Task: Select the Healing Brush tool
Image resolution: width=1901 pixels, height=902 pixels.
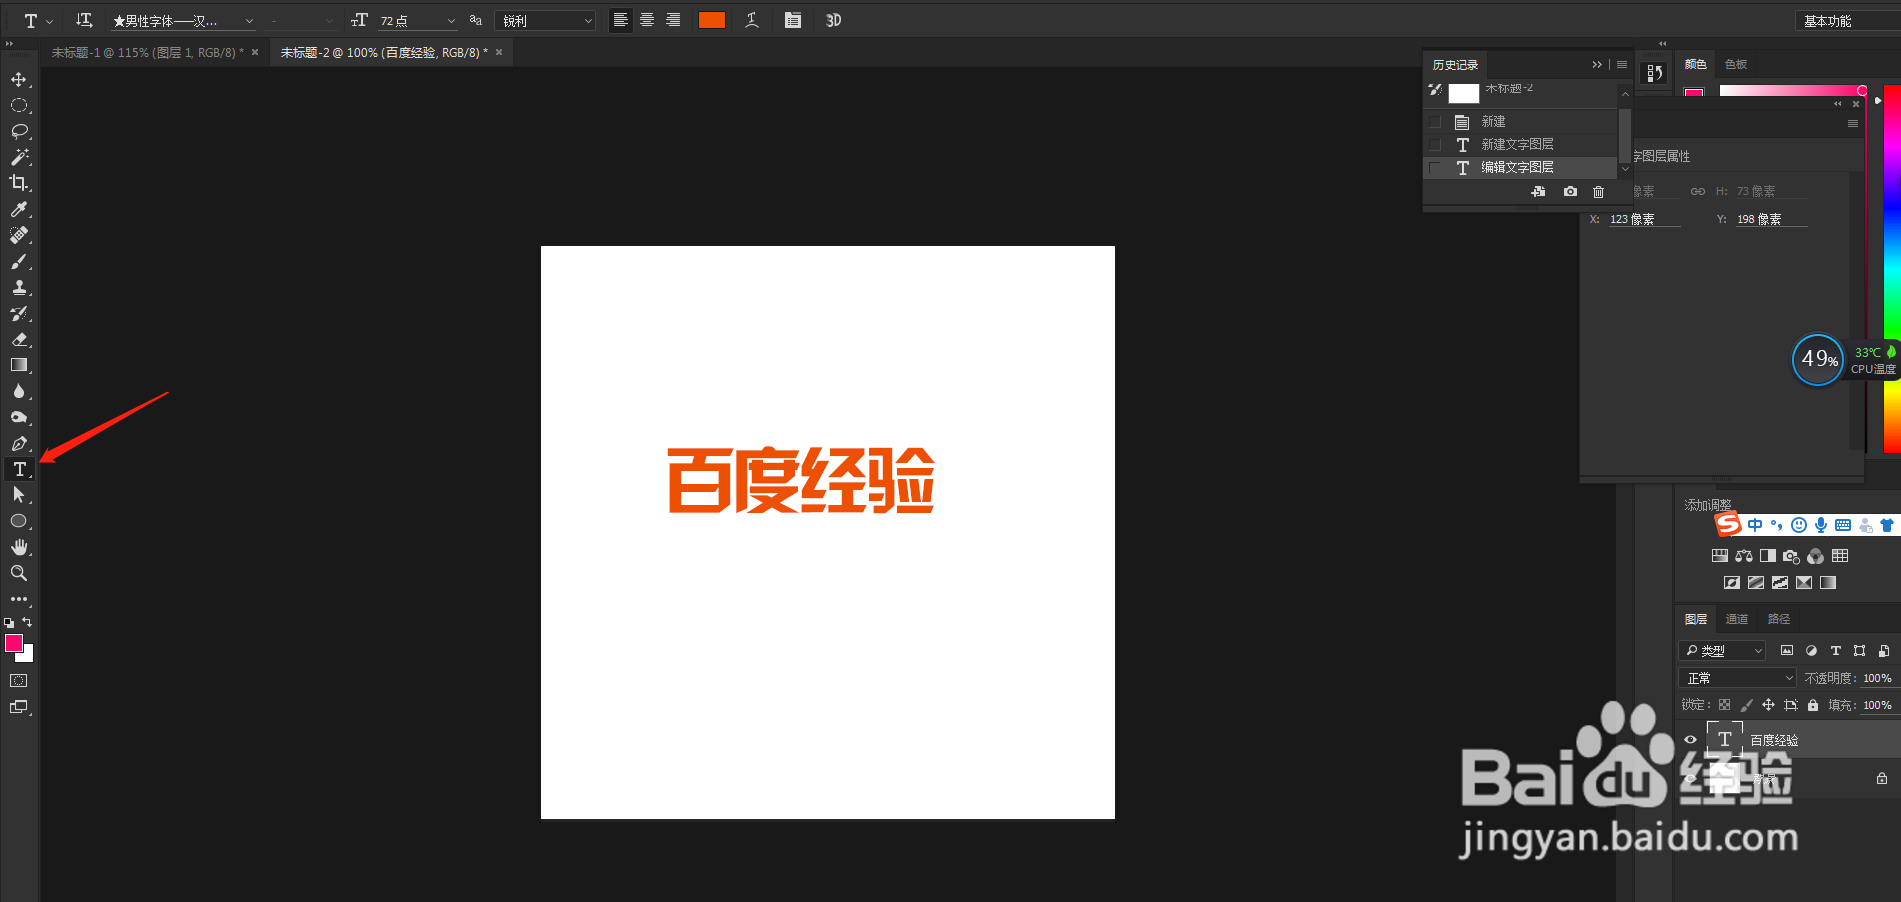Action: 19,235
